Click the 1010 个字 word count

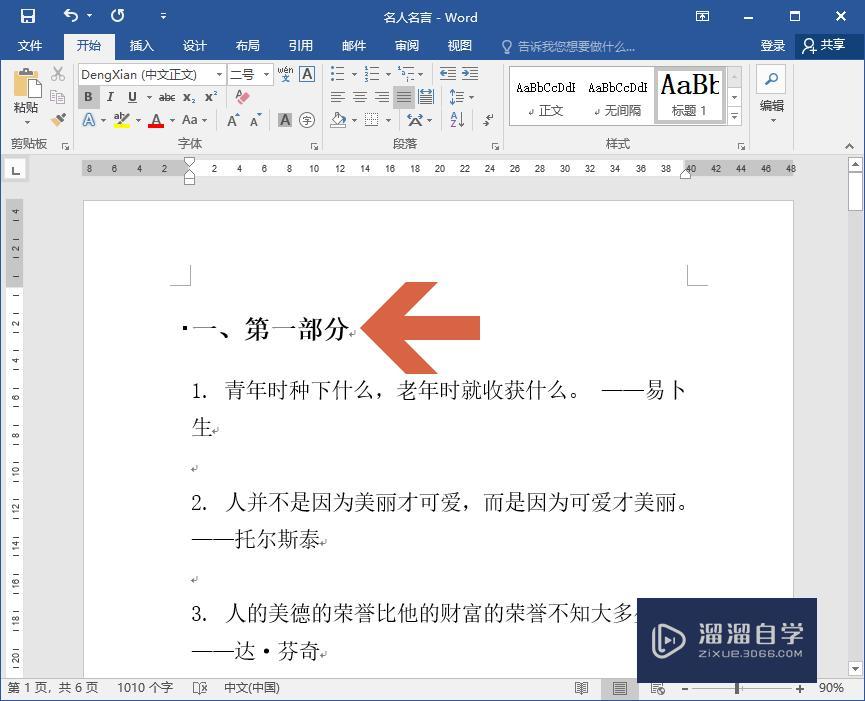(145, 688)
